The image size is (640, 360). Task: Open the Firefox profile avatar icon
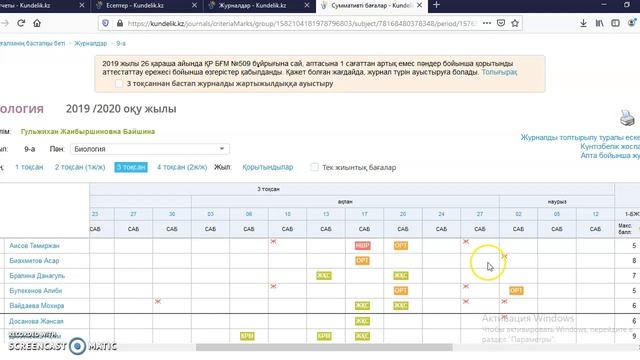pos(632,23)
